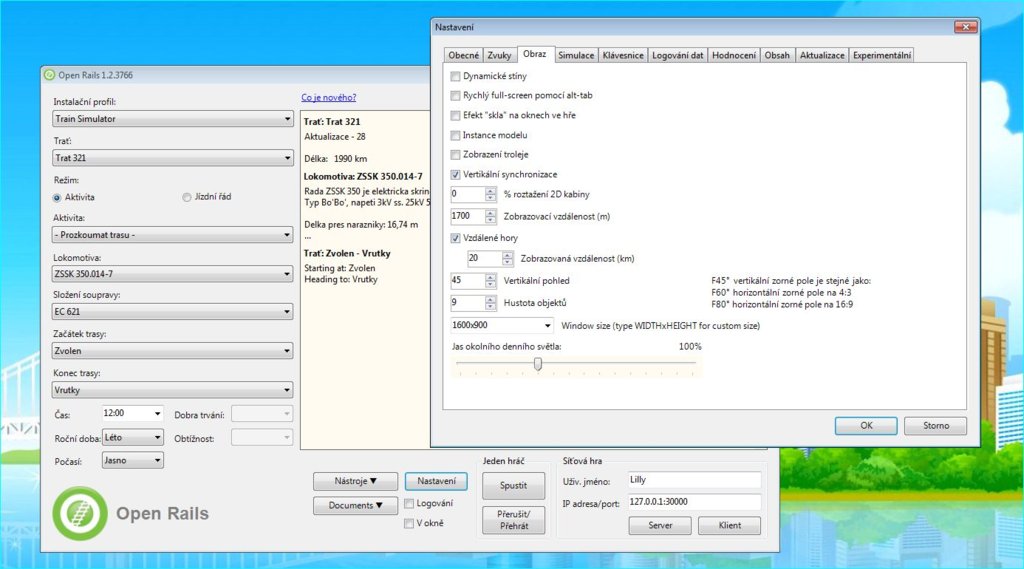
Task: Open Window size dropdown 1600x900
Action: pos(502,325)
